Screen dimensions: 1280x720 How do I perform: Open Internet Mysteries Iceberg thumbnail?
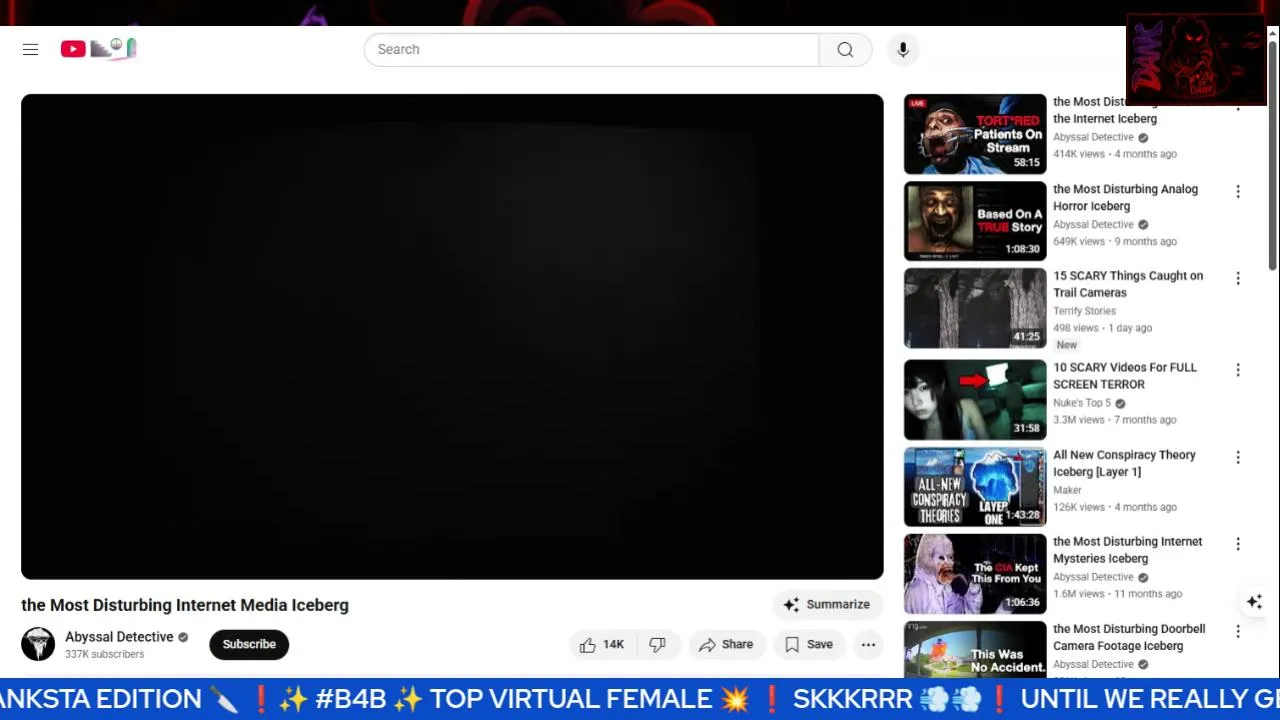[975, 574]
